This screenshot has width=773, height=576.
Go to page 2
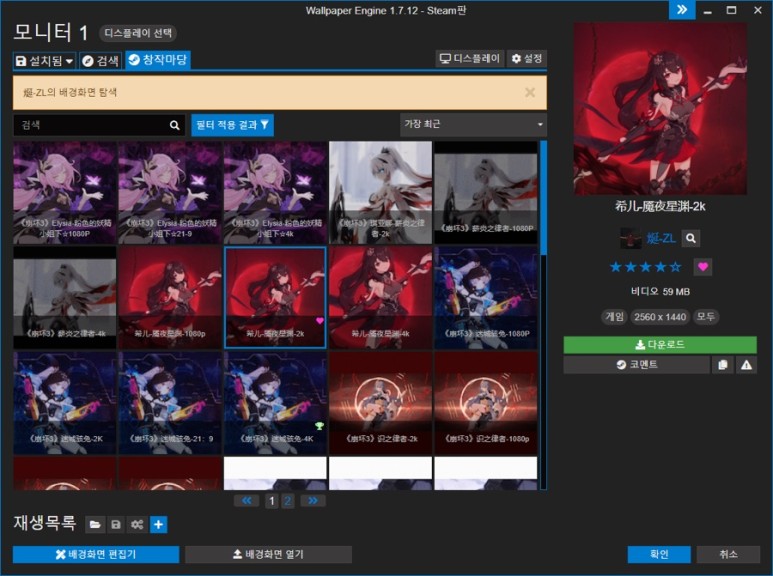(x=288, y=502)
